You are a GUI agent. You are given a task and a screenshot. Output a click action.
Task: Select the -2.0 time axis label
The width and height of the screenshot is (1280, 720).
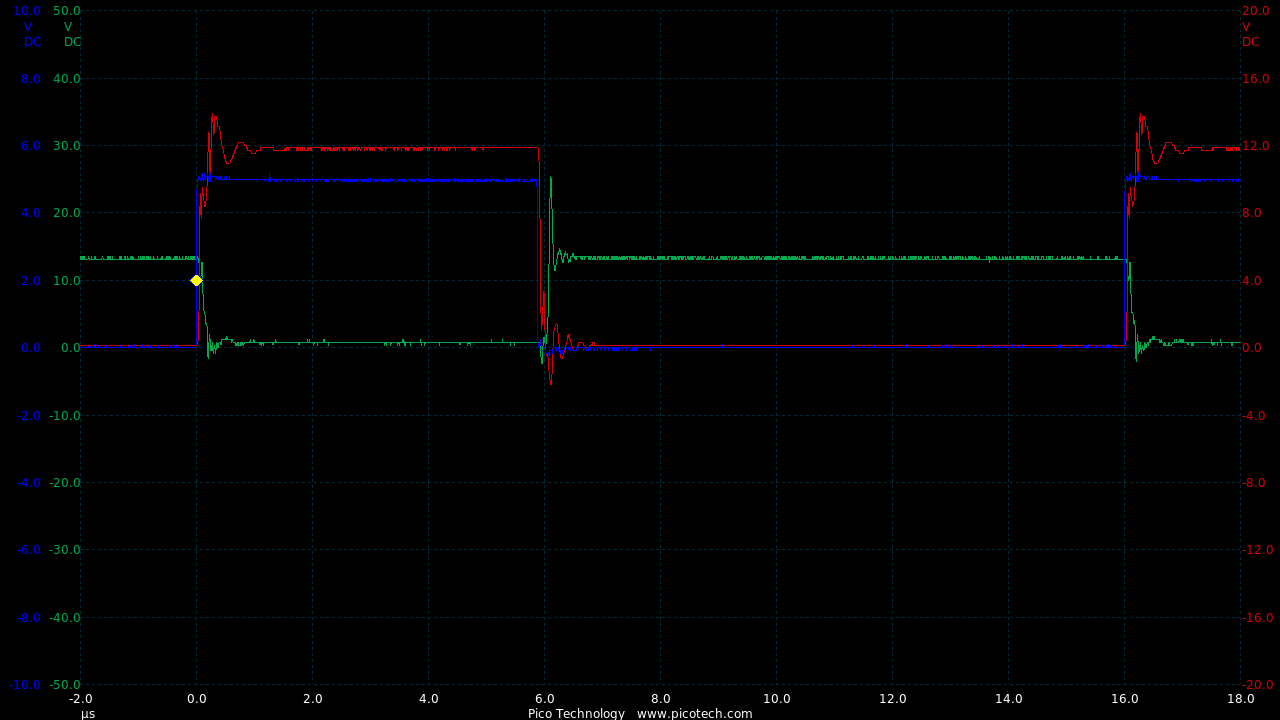pyautogui.click(x=81, y=699)
